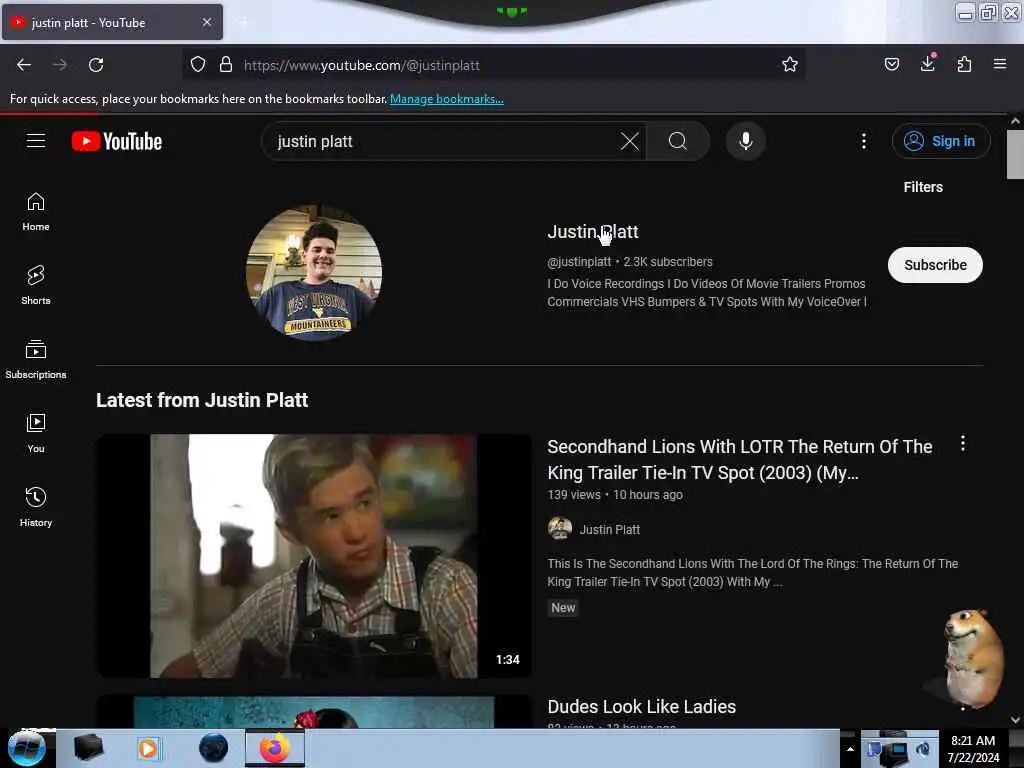Viewport: 1024px width, 768px height.
Task: Open browser downloads panel
Action: pyautogui.click(x=927, y=64)
